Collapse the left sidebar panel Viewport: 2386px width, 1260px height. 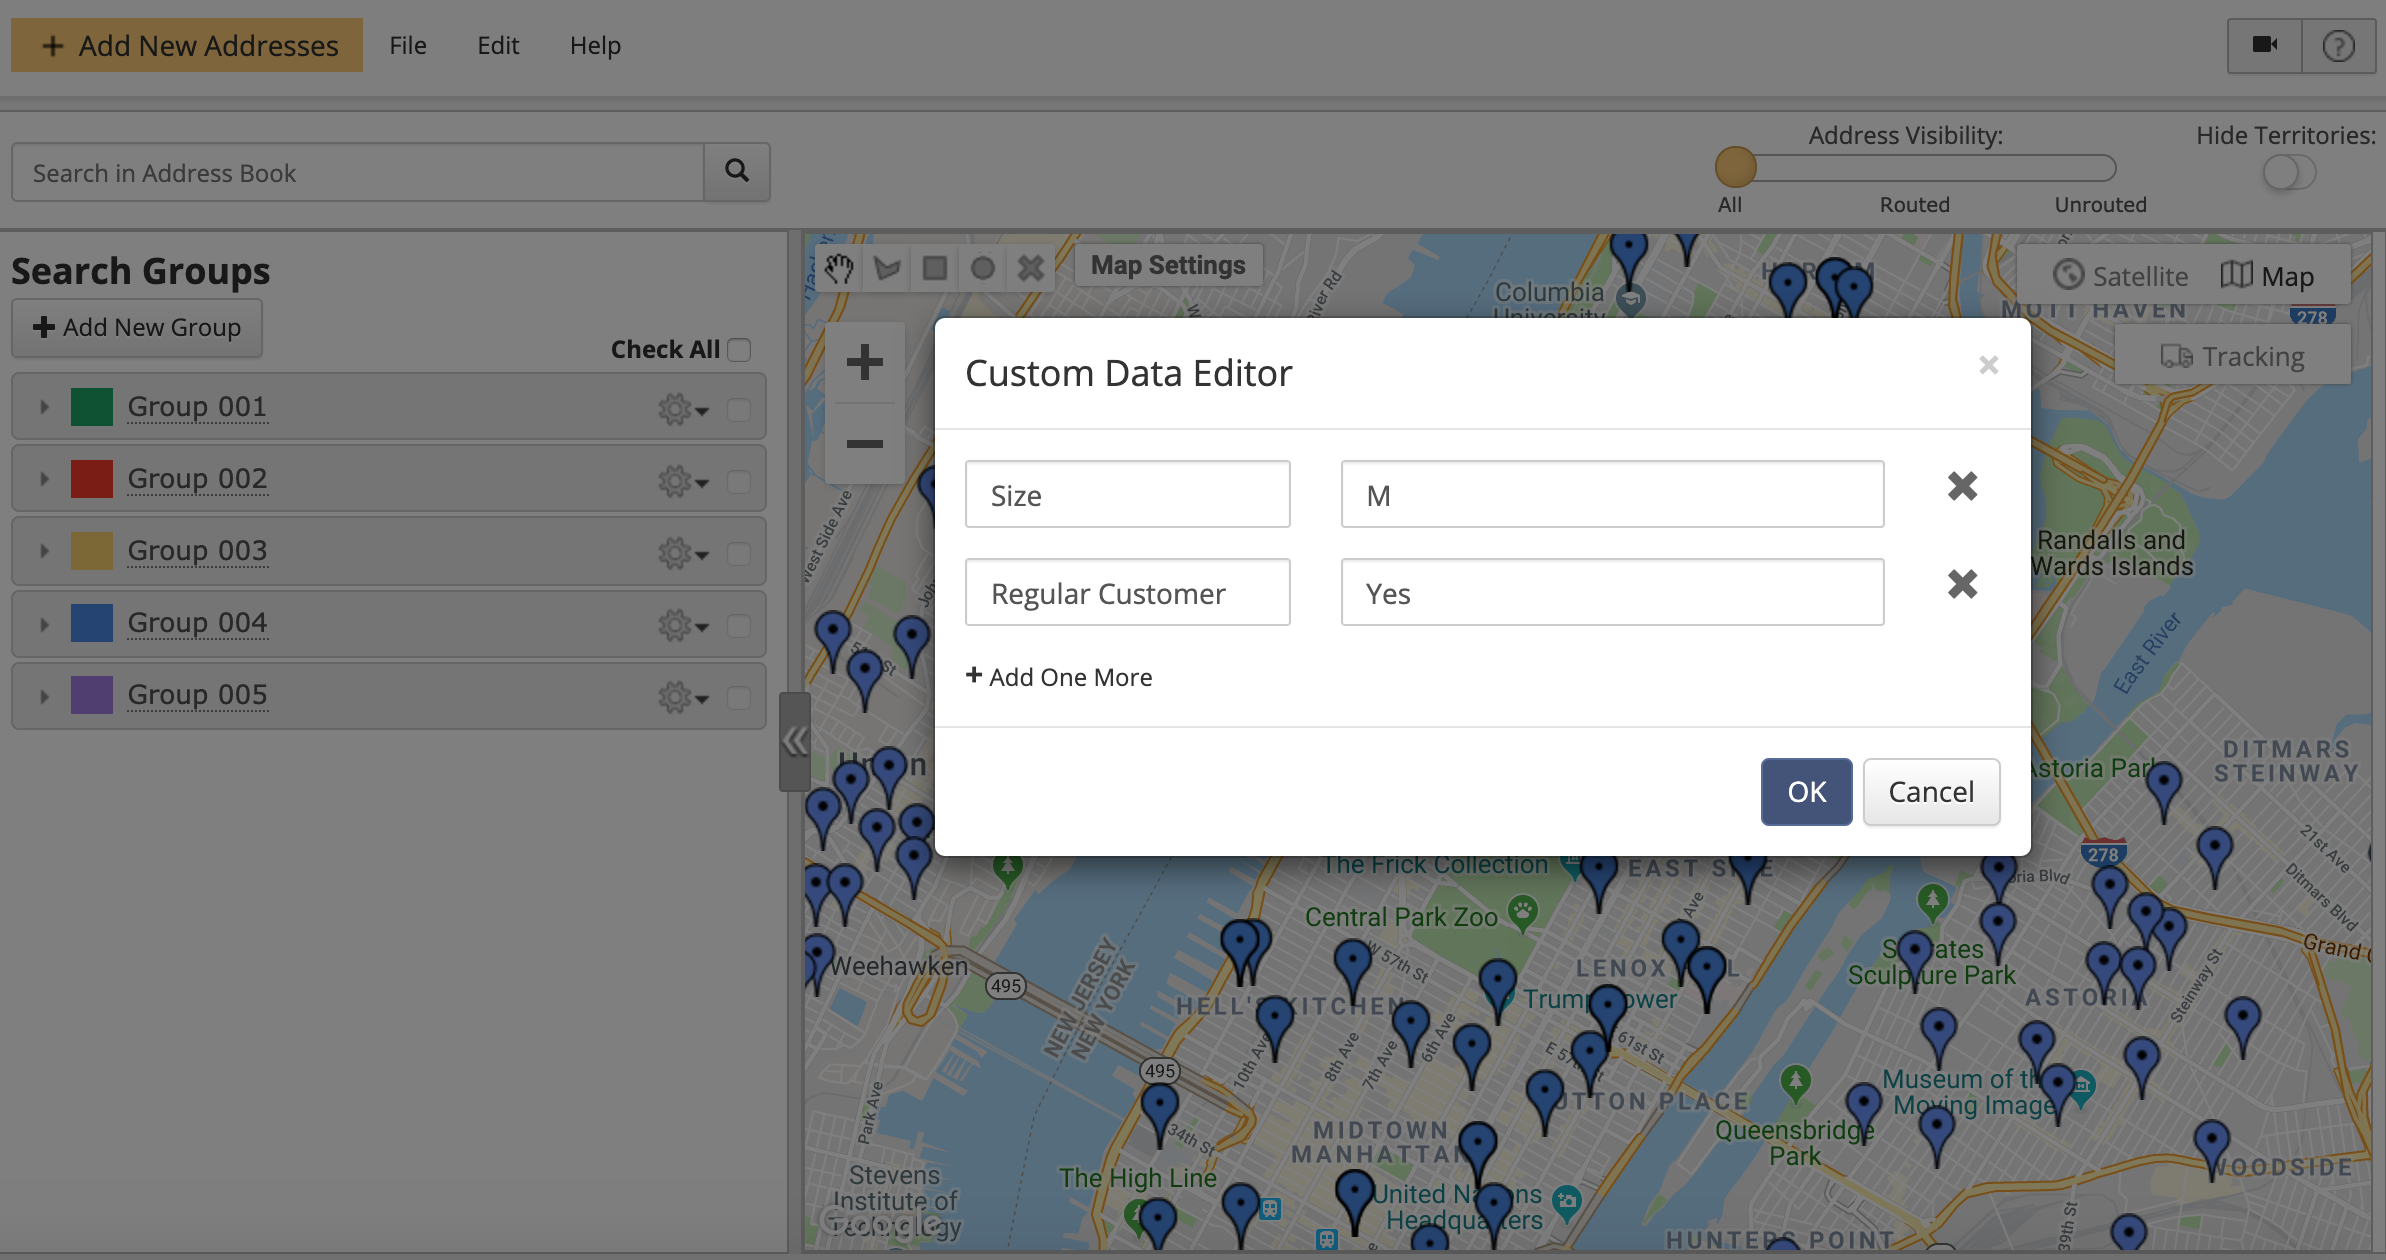point(794,741)
